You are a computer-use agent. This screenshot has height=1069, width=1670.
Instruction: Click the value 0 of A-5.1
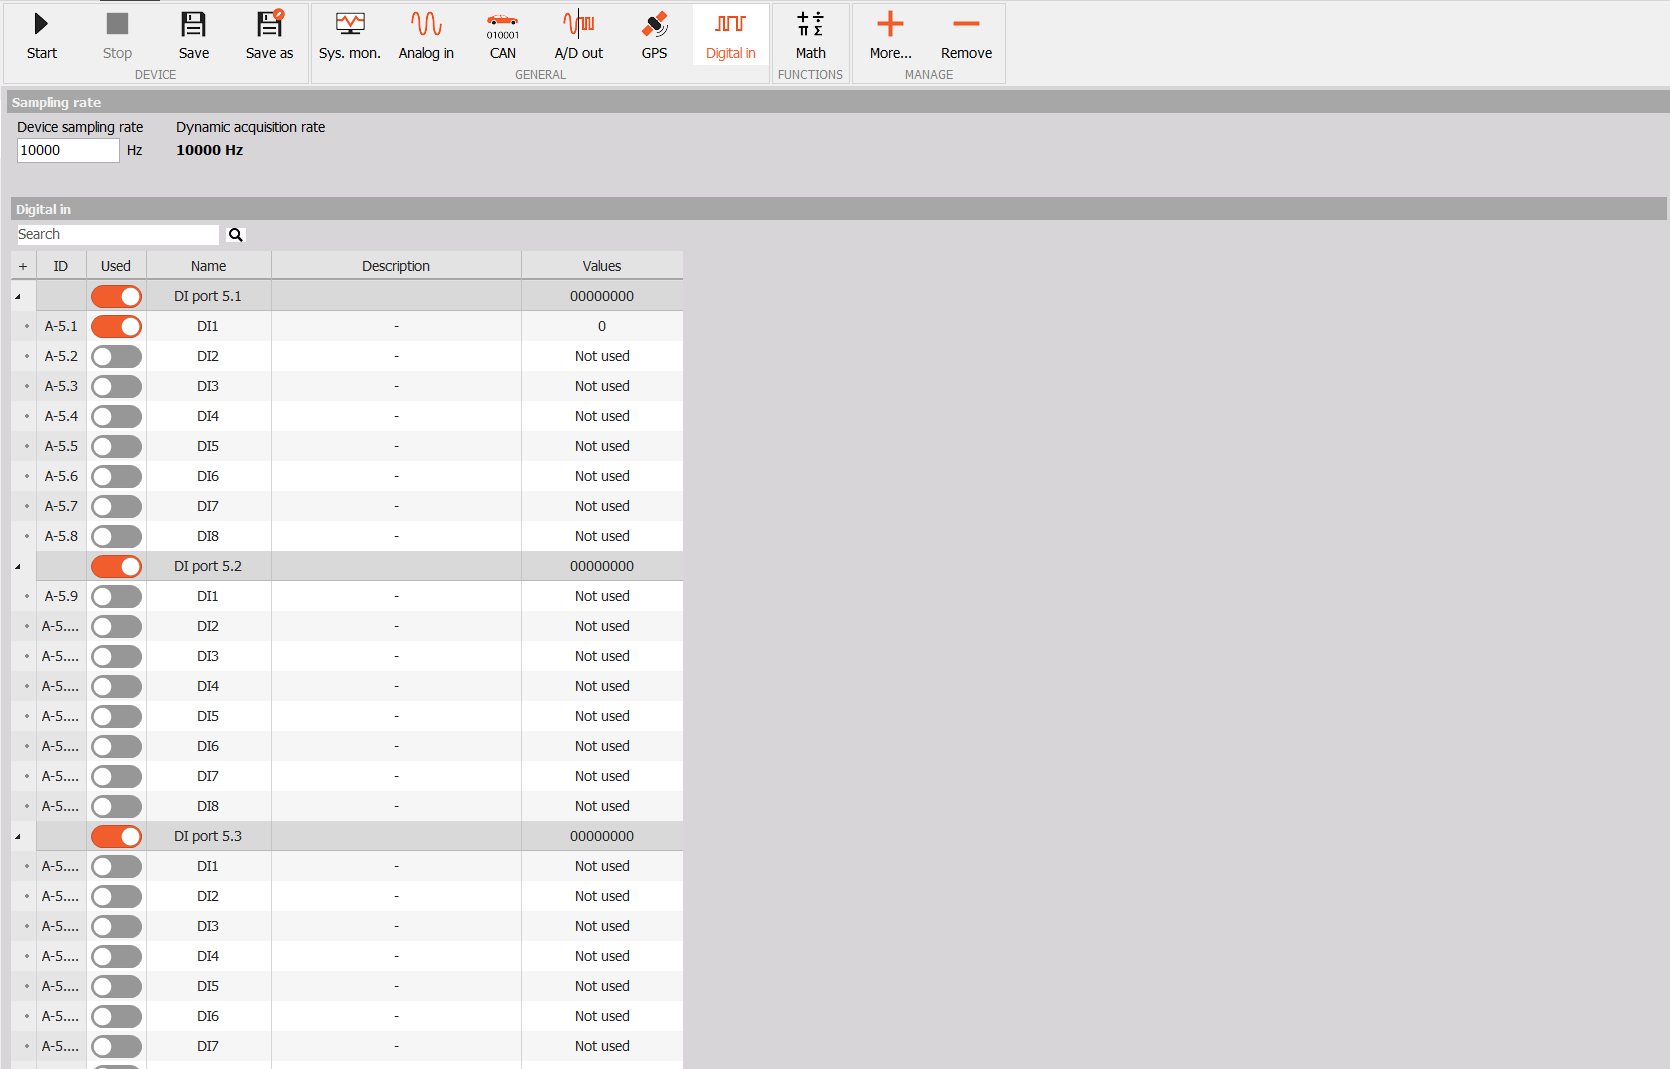tap(602, 326)
